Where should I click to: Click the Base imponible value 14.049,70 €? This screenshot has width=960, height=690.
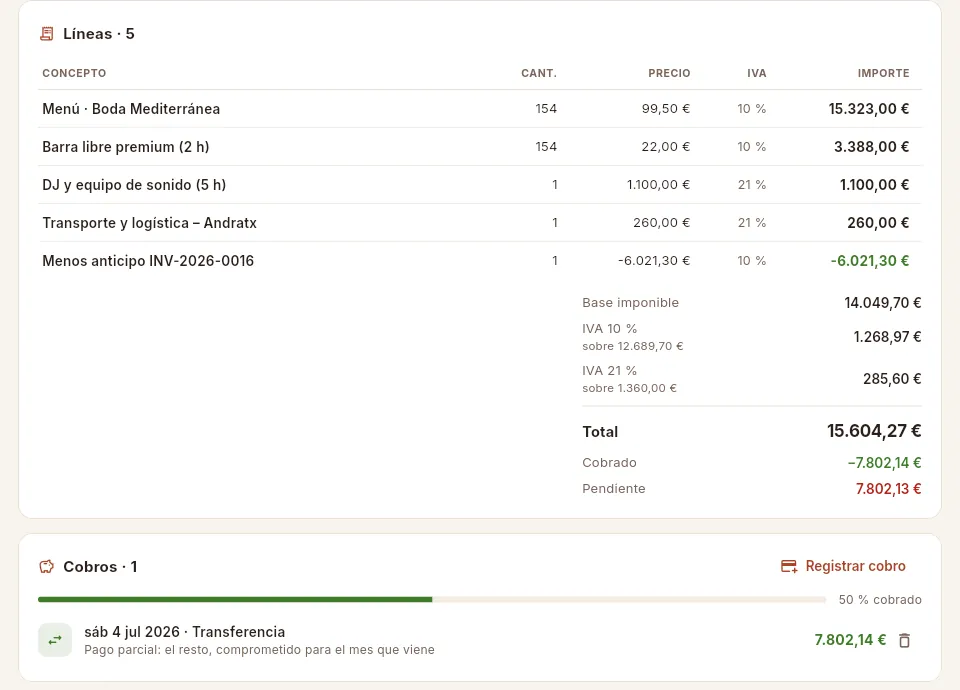click(883, 303)
